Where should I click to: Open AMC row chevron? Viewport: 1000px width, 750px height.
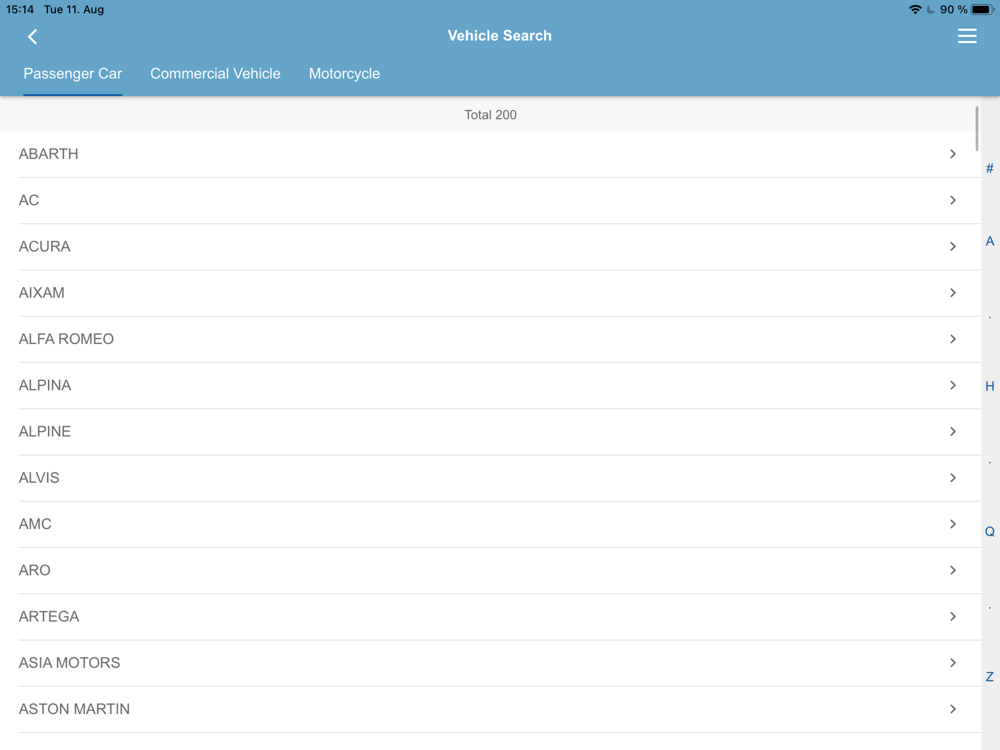tap(953, 524)
